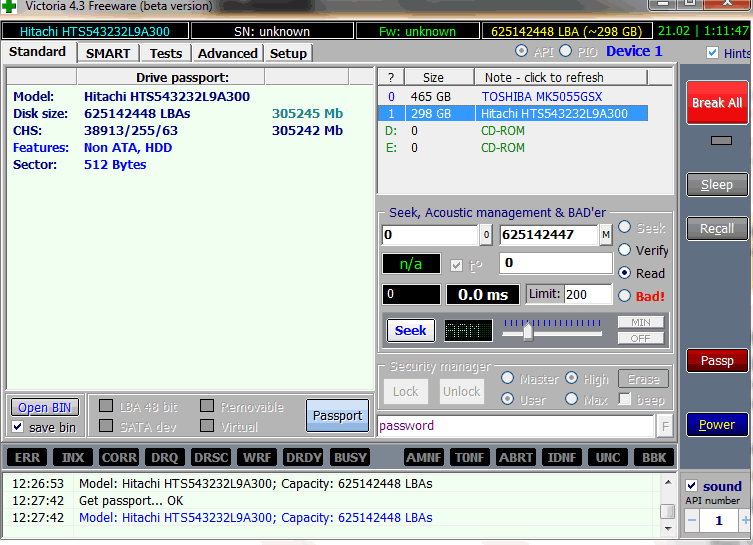Disable the sound checkbox
The height and width of the screenshot is (545, 753).
coord(692,485)
